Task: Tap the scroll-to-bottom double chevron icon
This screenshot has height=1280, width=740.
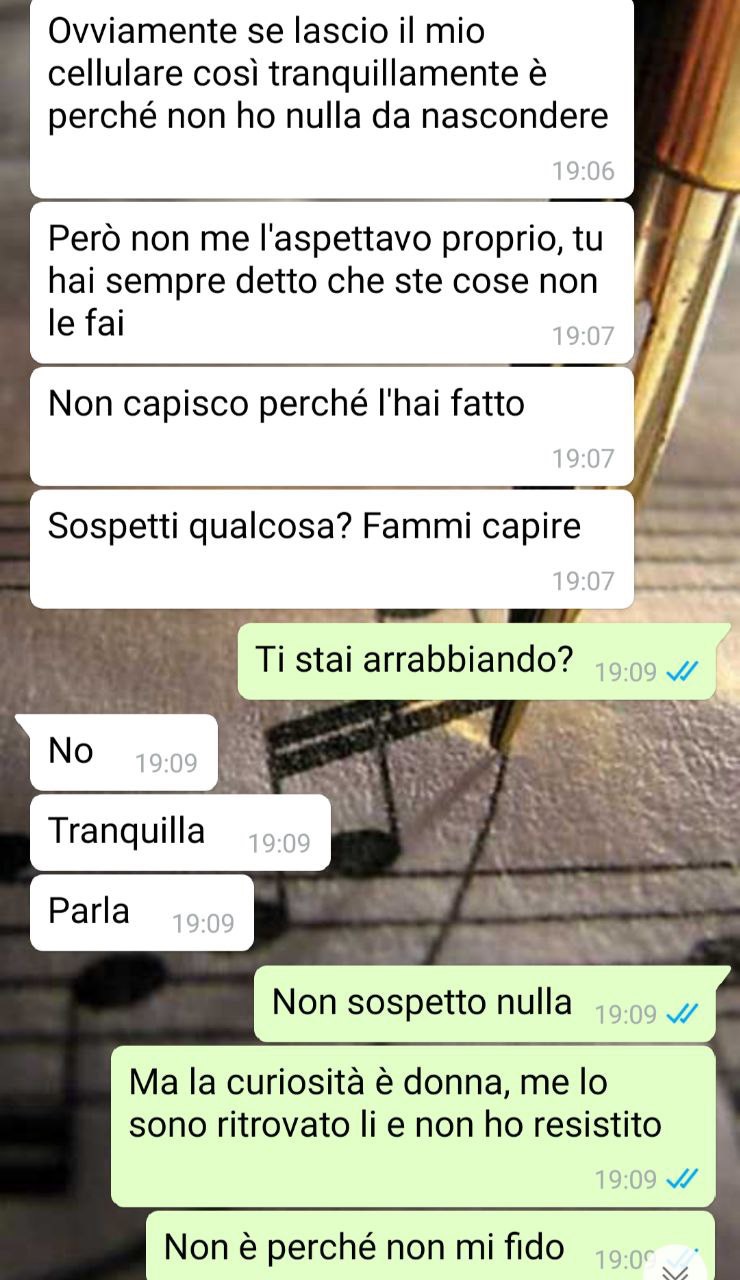Action: (x=677, y=1266)
